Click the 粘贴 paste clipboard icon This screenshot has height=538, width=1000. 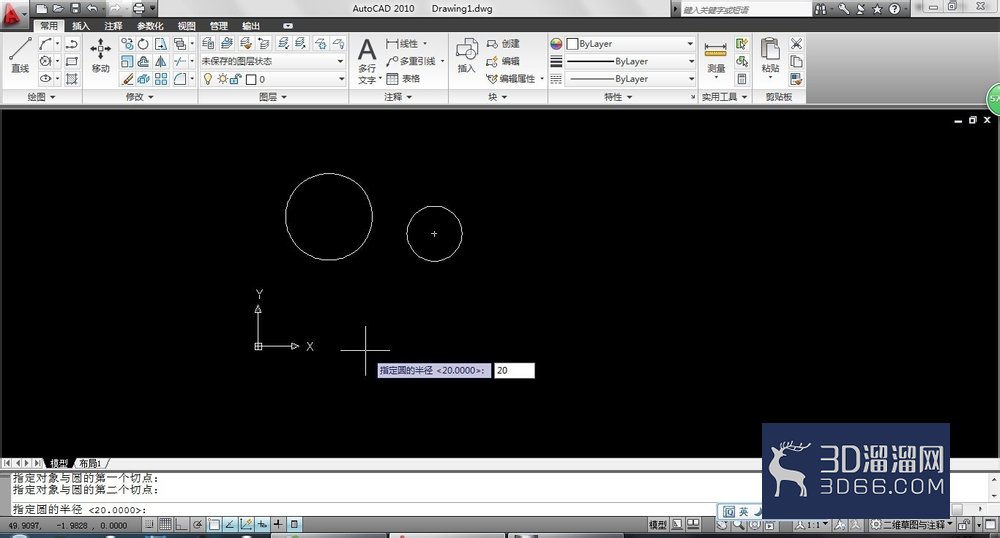click(x=770, y=57)
